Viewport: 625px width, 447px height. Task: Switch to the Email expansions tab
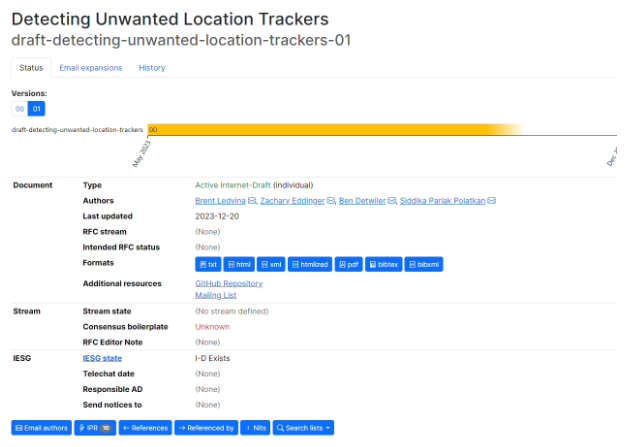90,68
